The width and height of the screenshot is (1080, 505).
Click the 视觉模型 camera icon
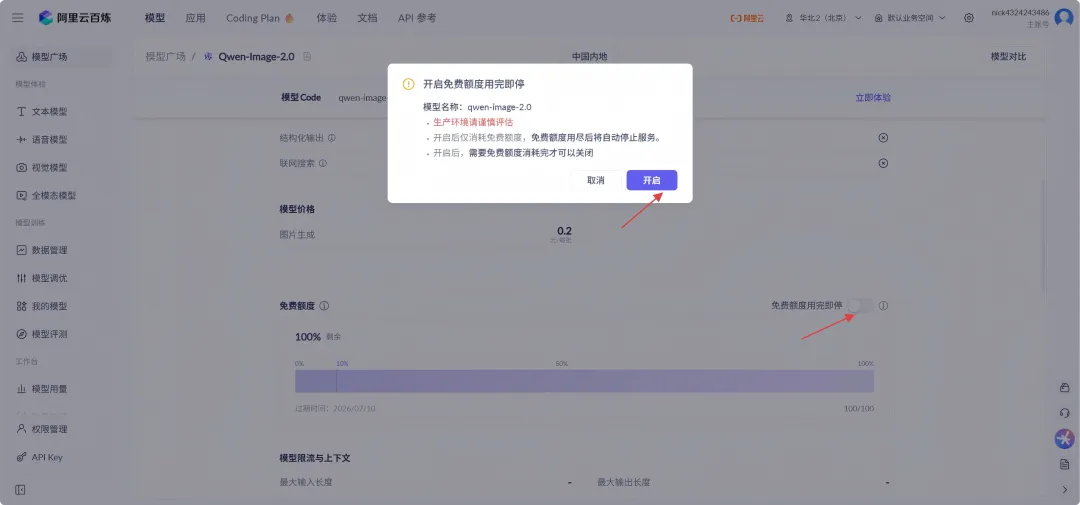pyautogui.click(x=21, y=167)
